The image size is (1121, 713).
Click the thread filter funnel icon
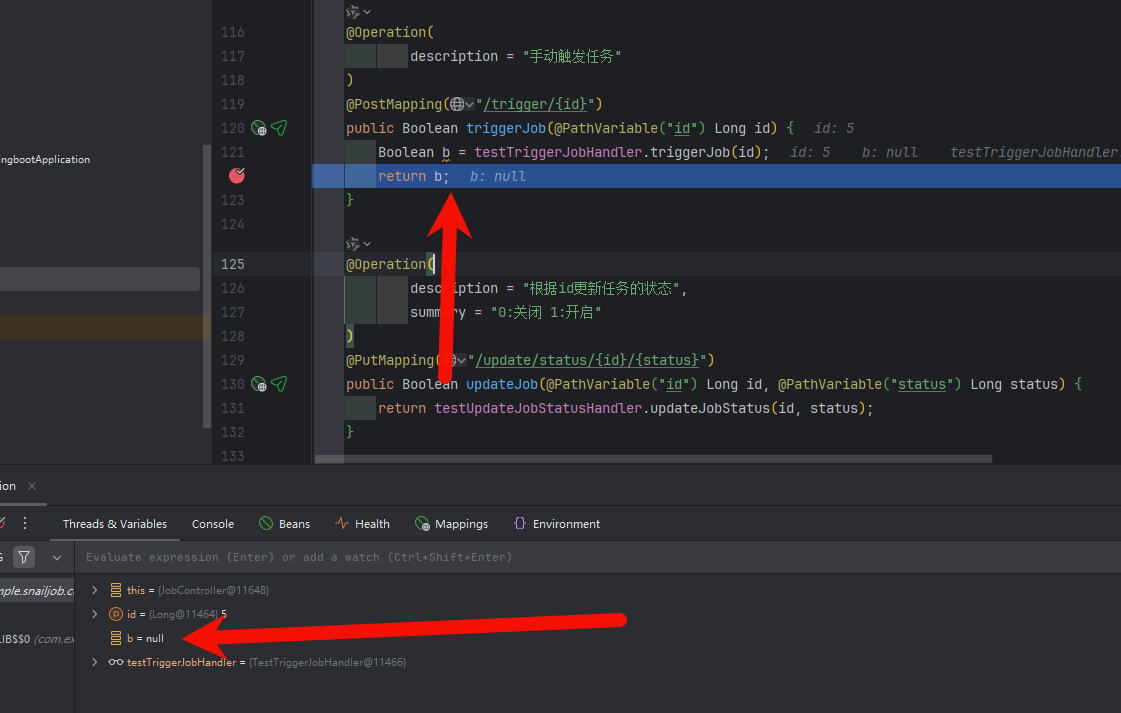pos(24,557)
